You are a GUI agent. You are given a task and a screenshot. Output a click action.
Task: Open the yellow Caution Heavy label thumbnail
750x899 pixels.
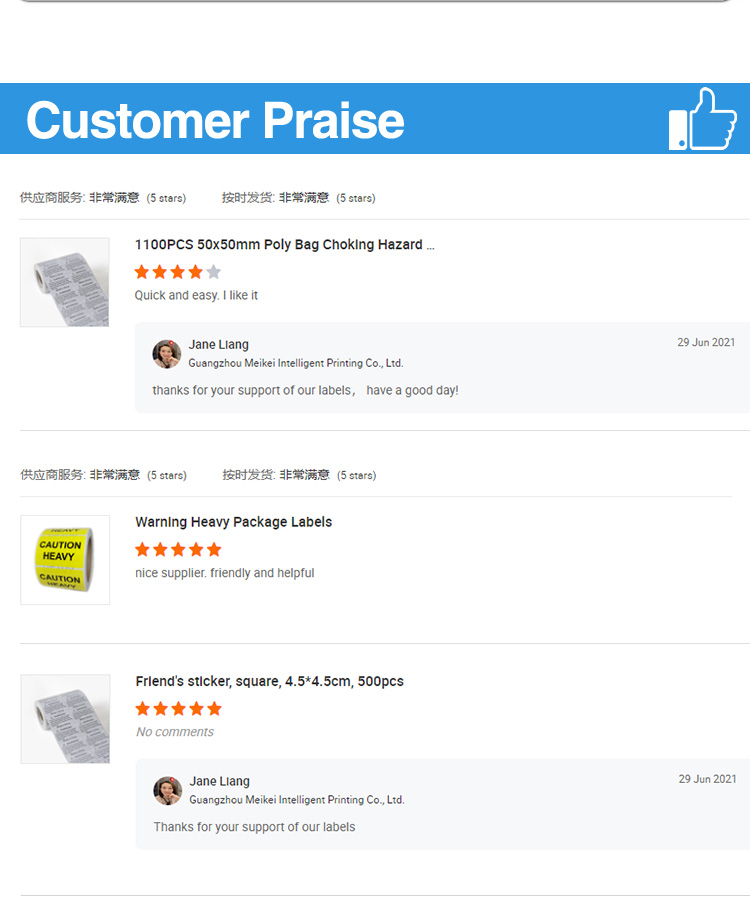[65, 560]
